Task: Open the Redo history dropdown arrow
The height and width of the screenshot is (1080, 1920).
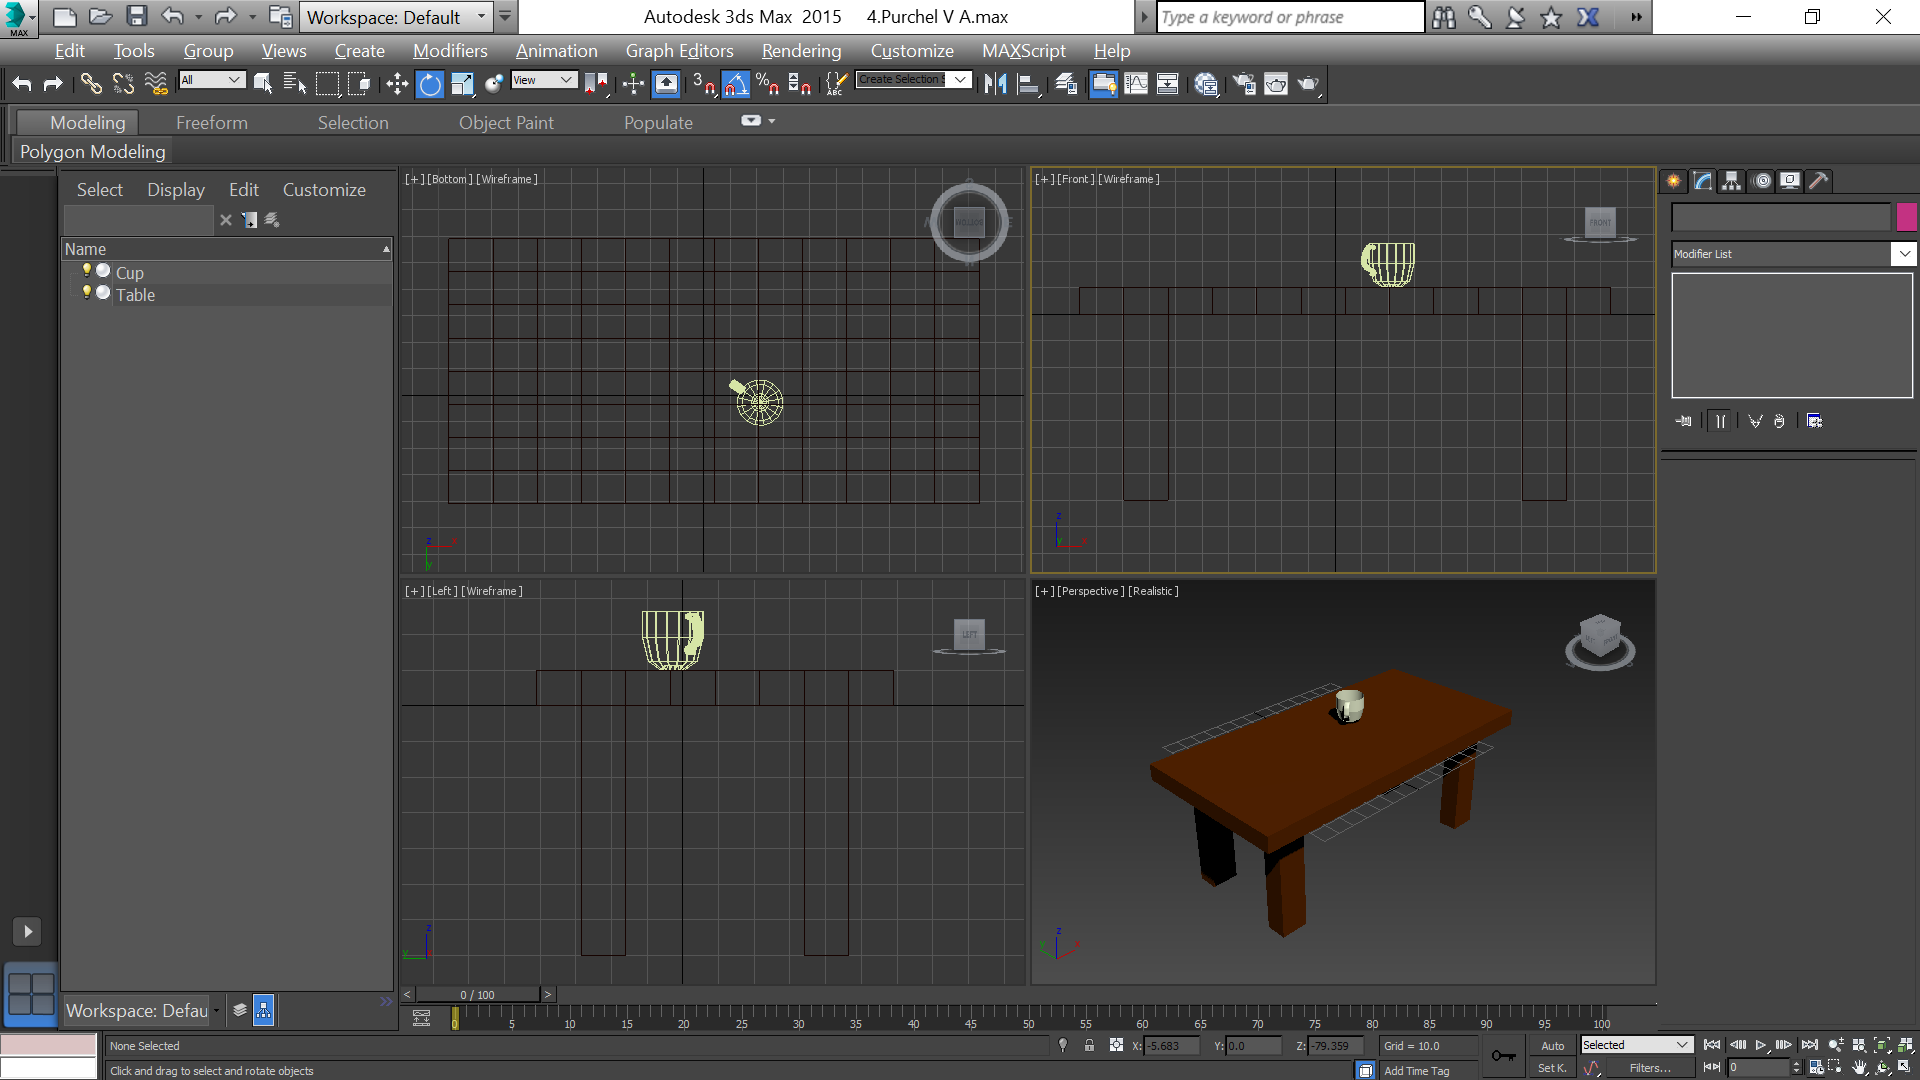Action: click(251, 17)
